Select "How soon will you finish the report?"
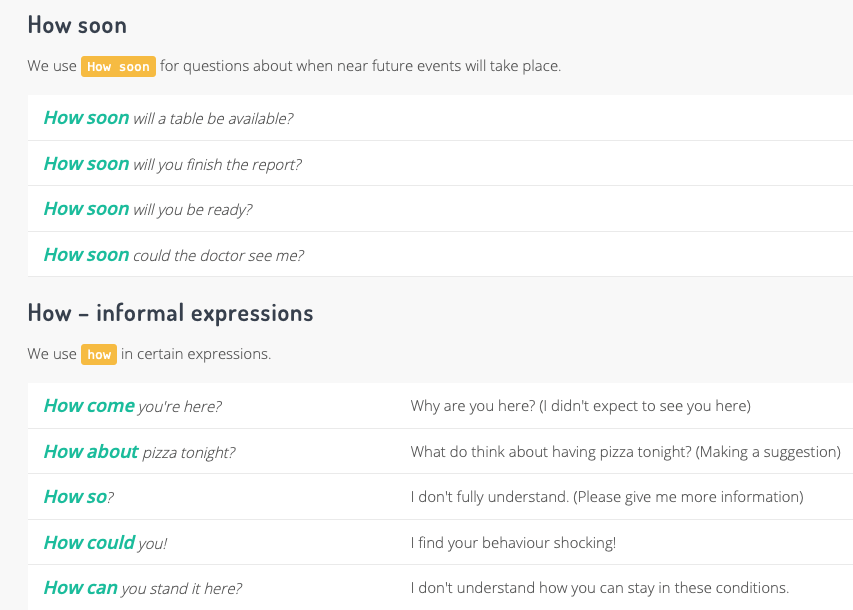The image size is (853, 610). (x=172, y=164)
